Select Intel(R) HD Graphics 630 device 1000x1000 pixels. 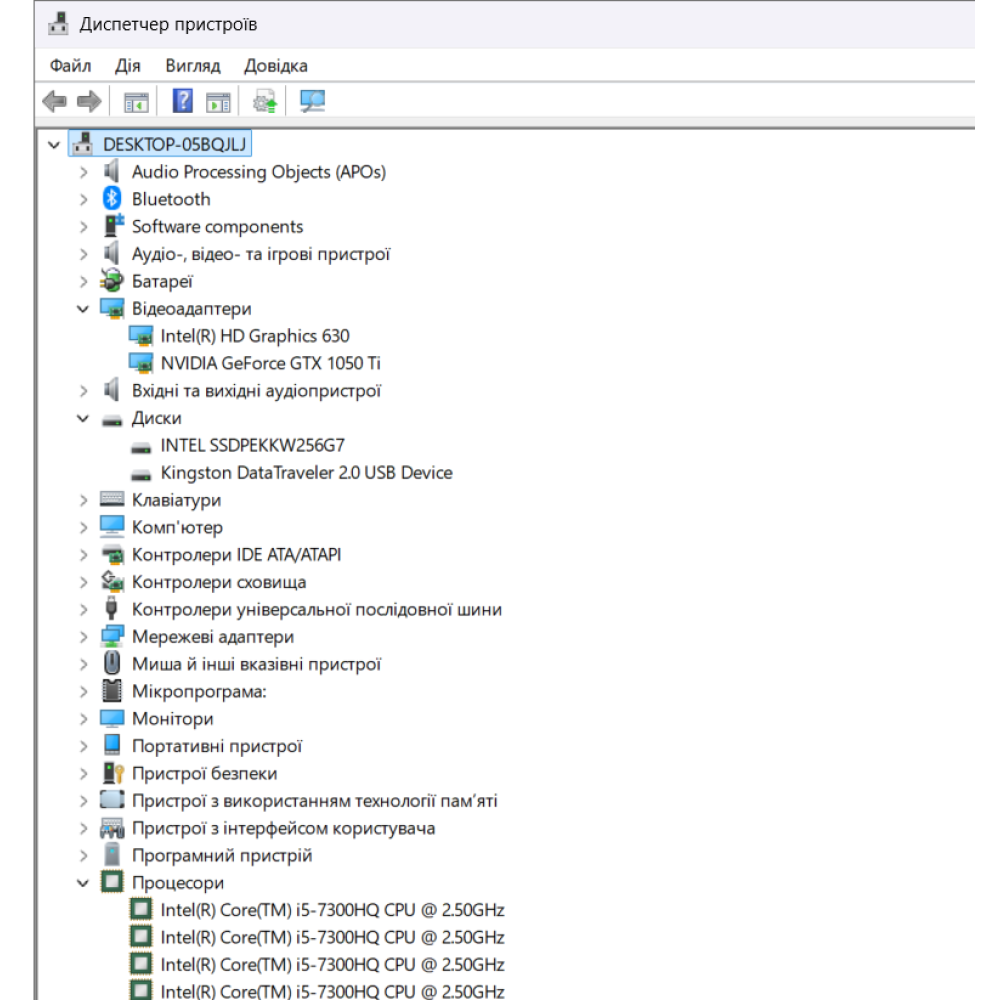click(x=254, y=336)
